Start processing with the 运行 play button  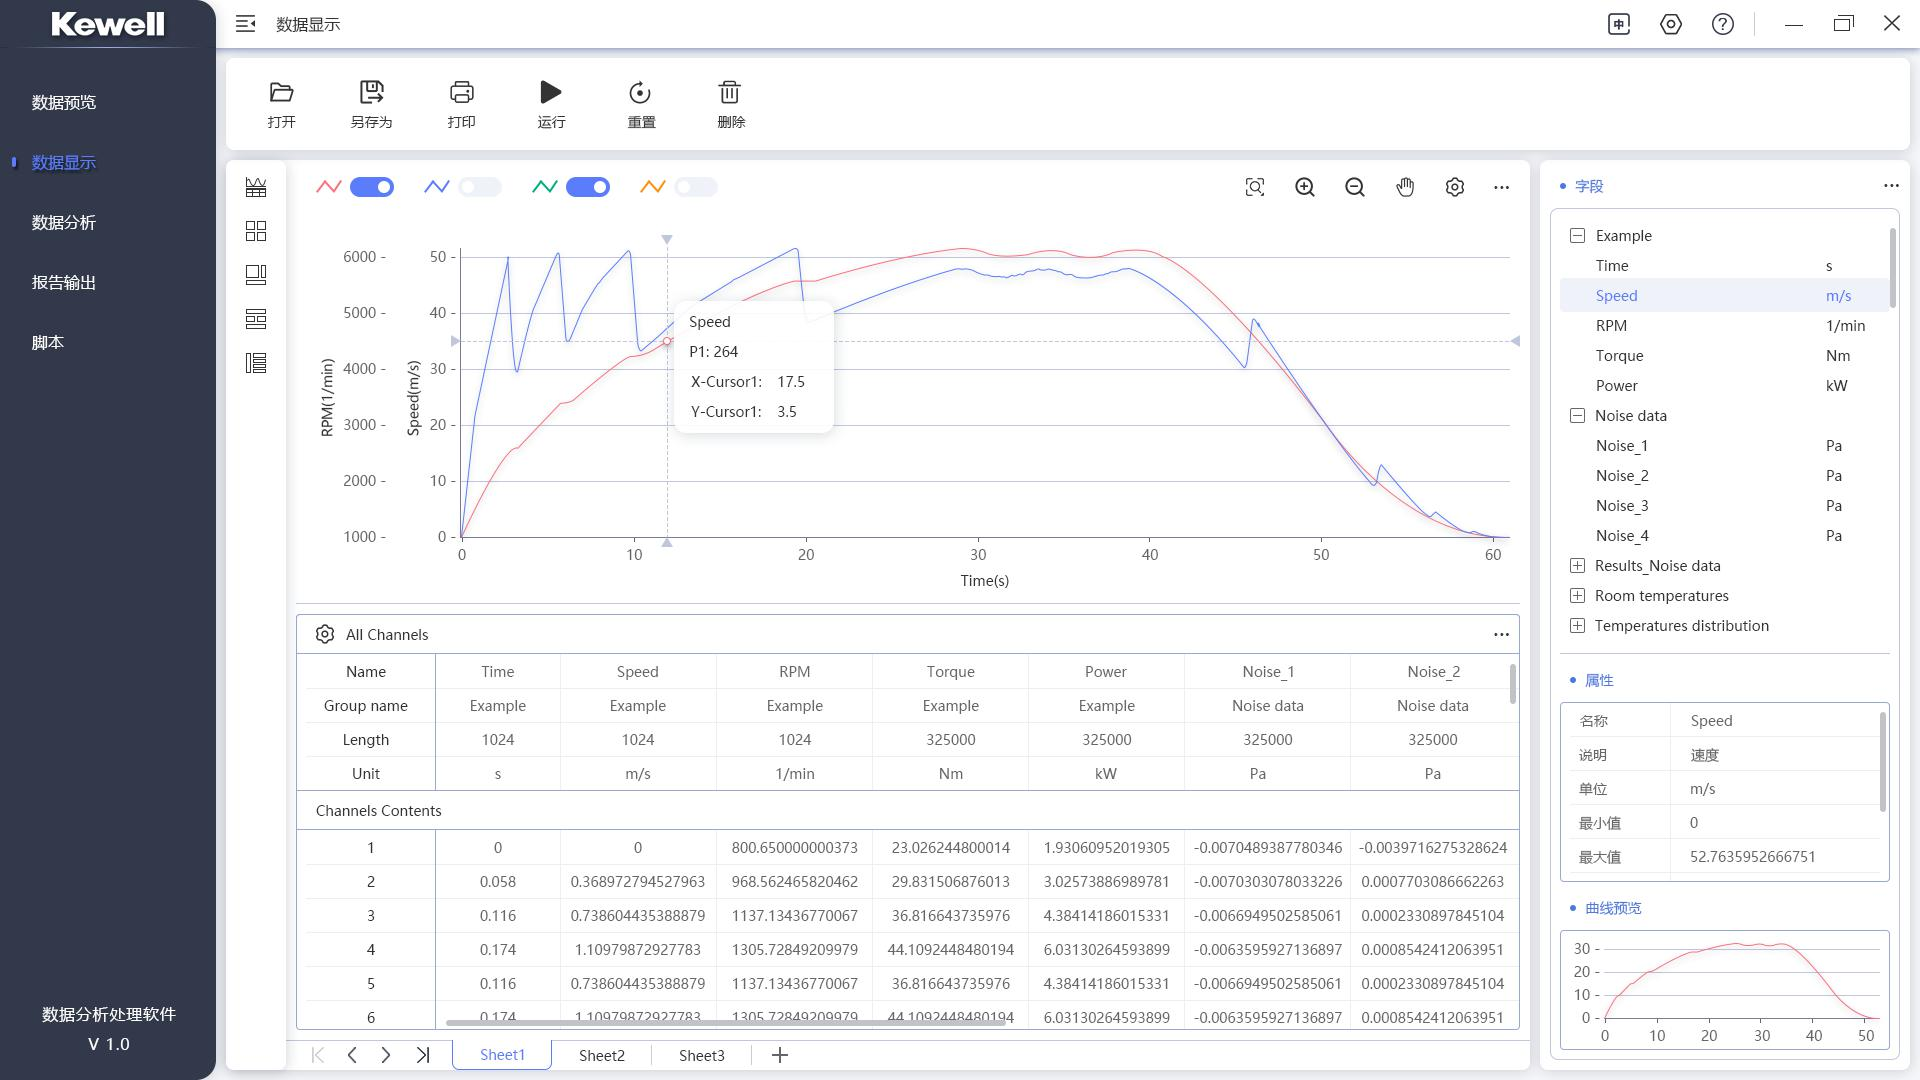[x=551, y=93]
